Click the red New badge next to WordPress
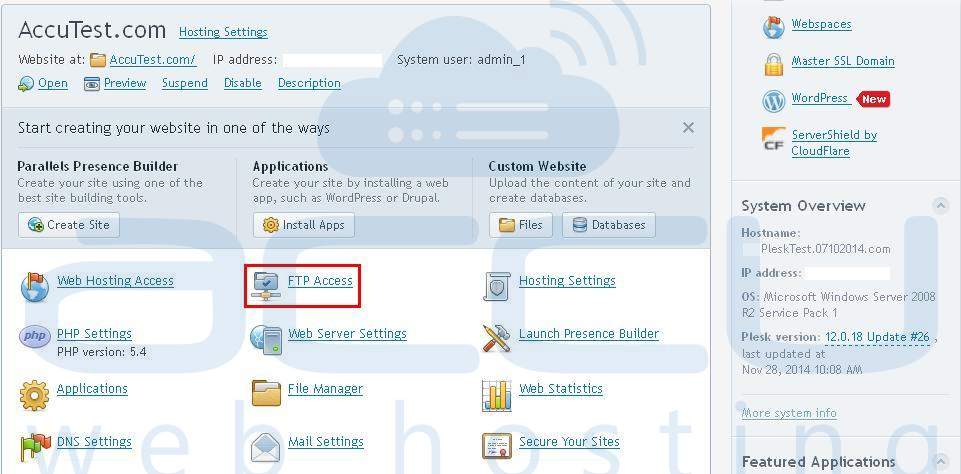The image size is (961, 474). (873, 99)
